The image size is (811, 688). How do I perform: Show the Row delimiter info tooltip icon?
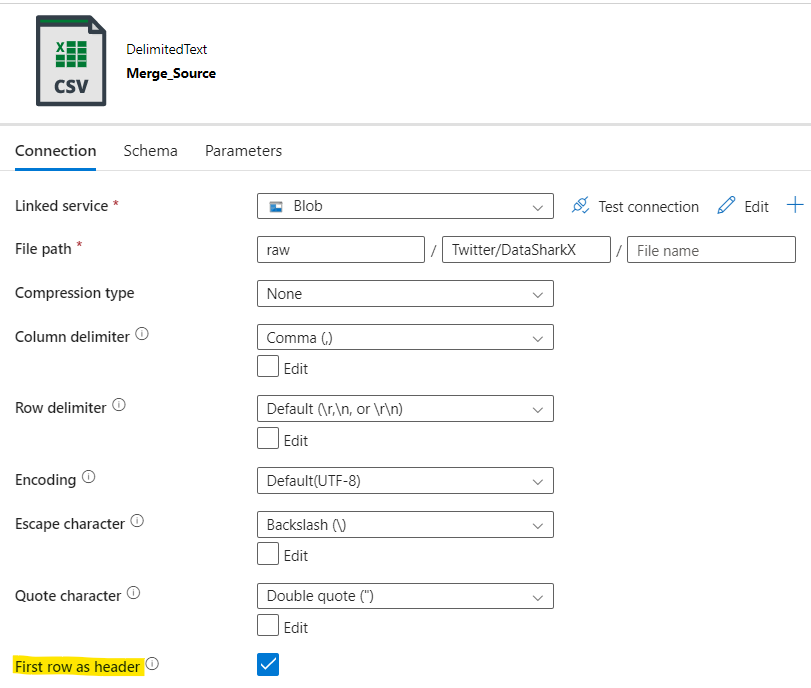119,405
